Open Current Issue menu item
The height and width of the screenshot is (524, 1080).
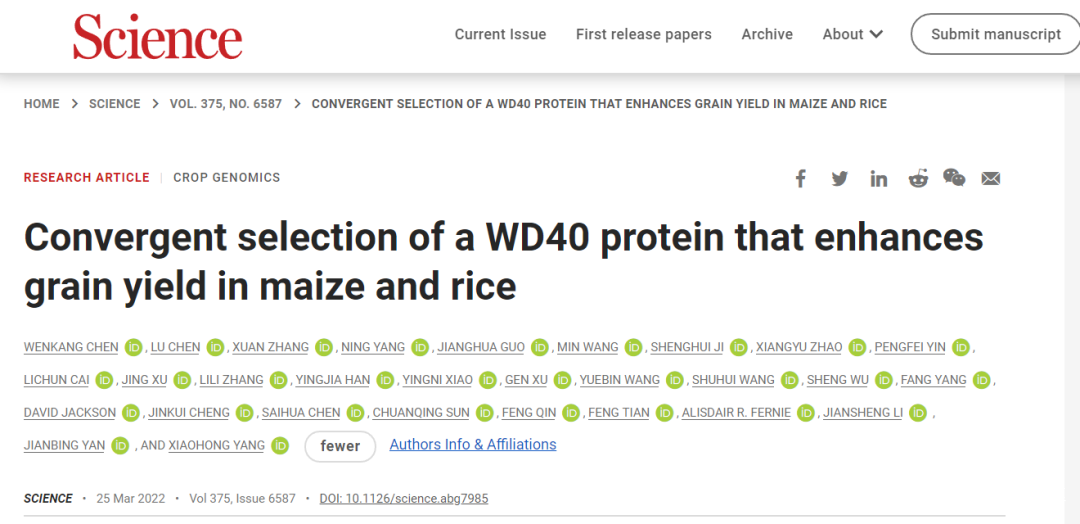click(x=500, y=34)
